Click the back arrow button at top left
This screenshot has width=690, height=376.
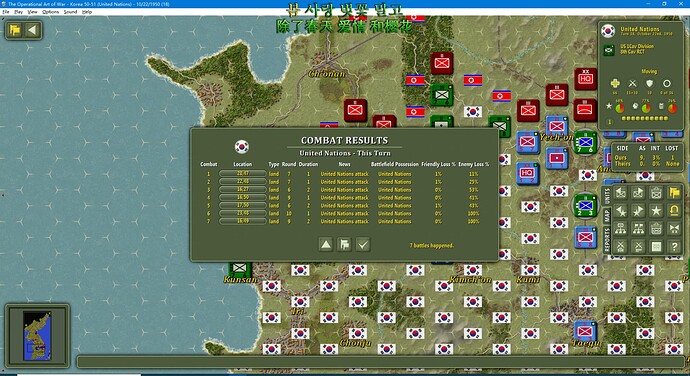[x=33, y=30]
